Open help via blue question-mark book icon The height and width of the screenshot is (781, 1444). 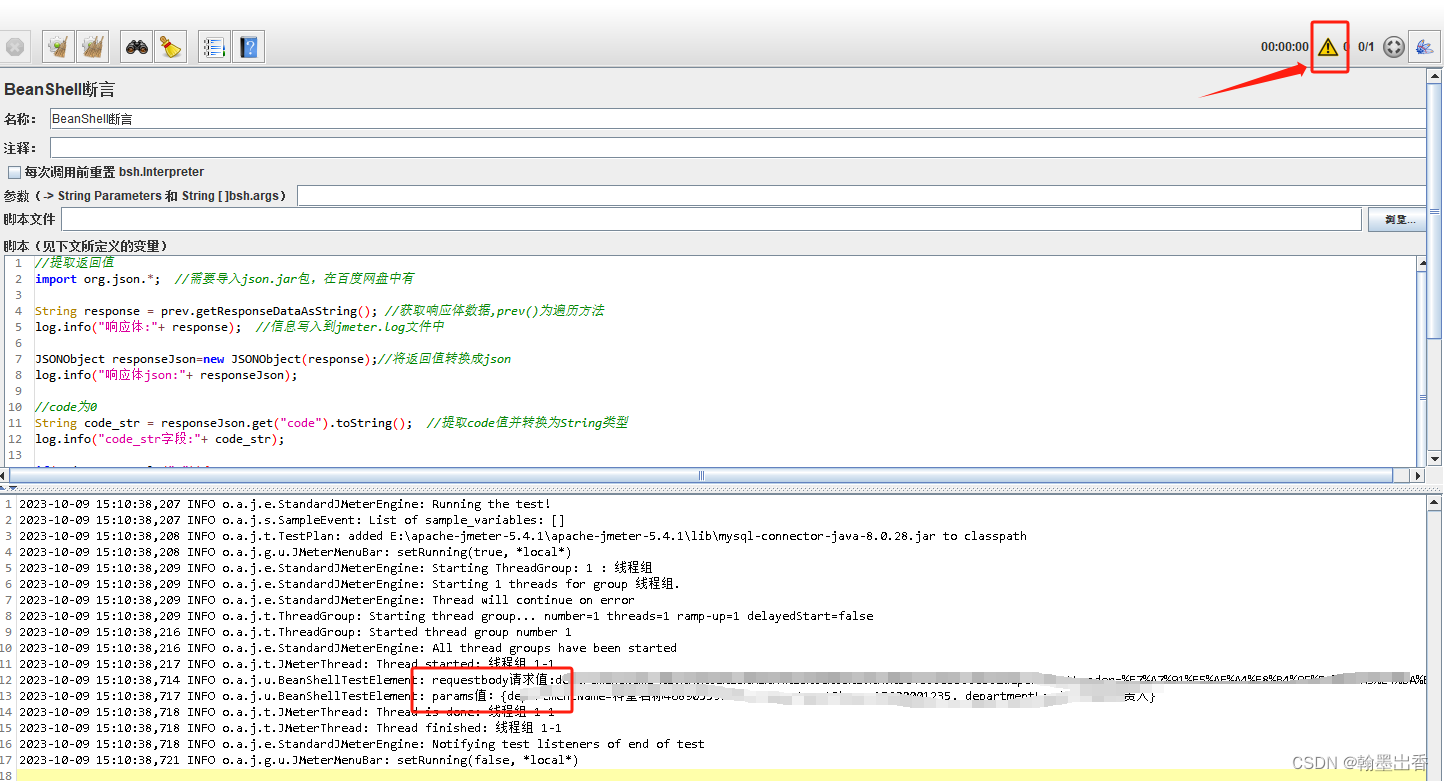click(248, 45)
